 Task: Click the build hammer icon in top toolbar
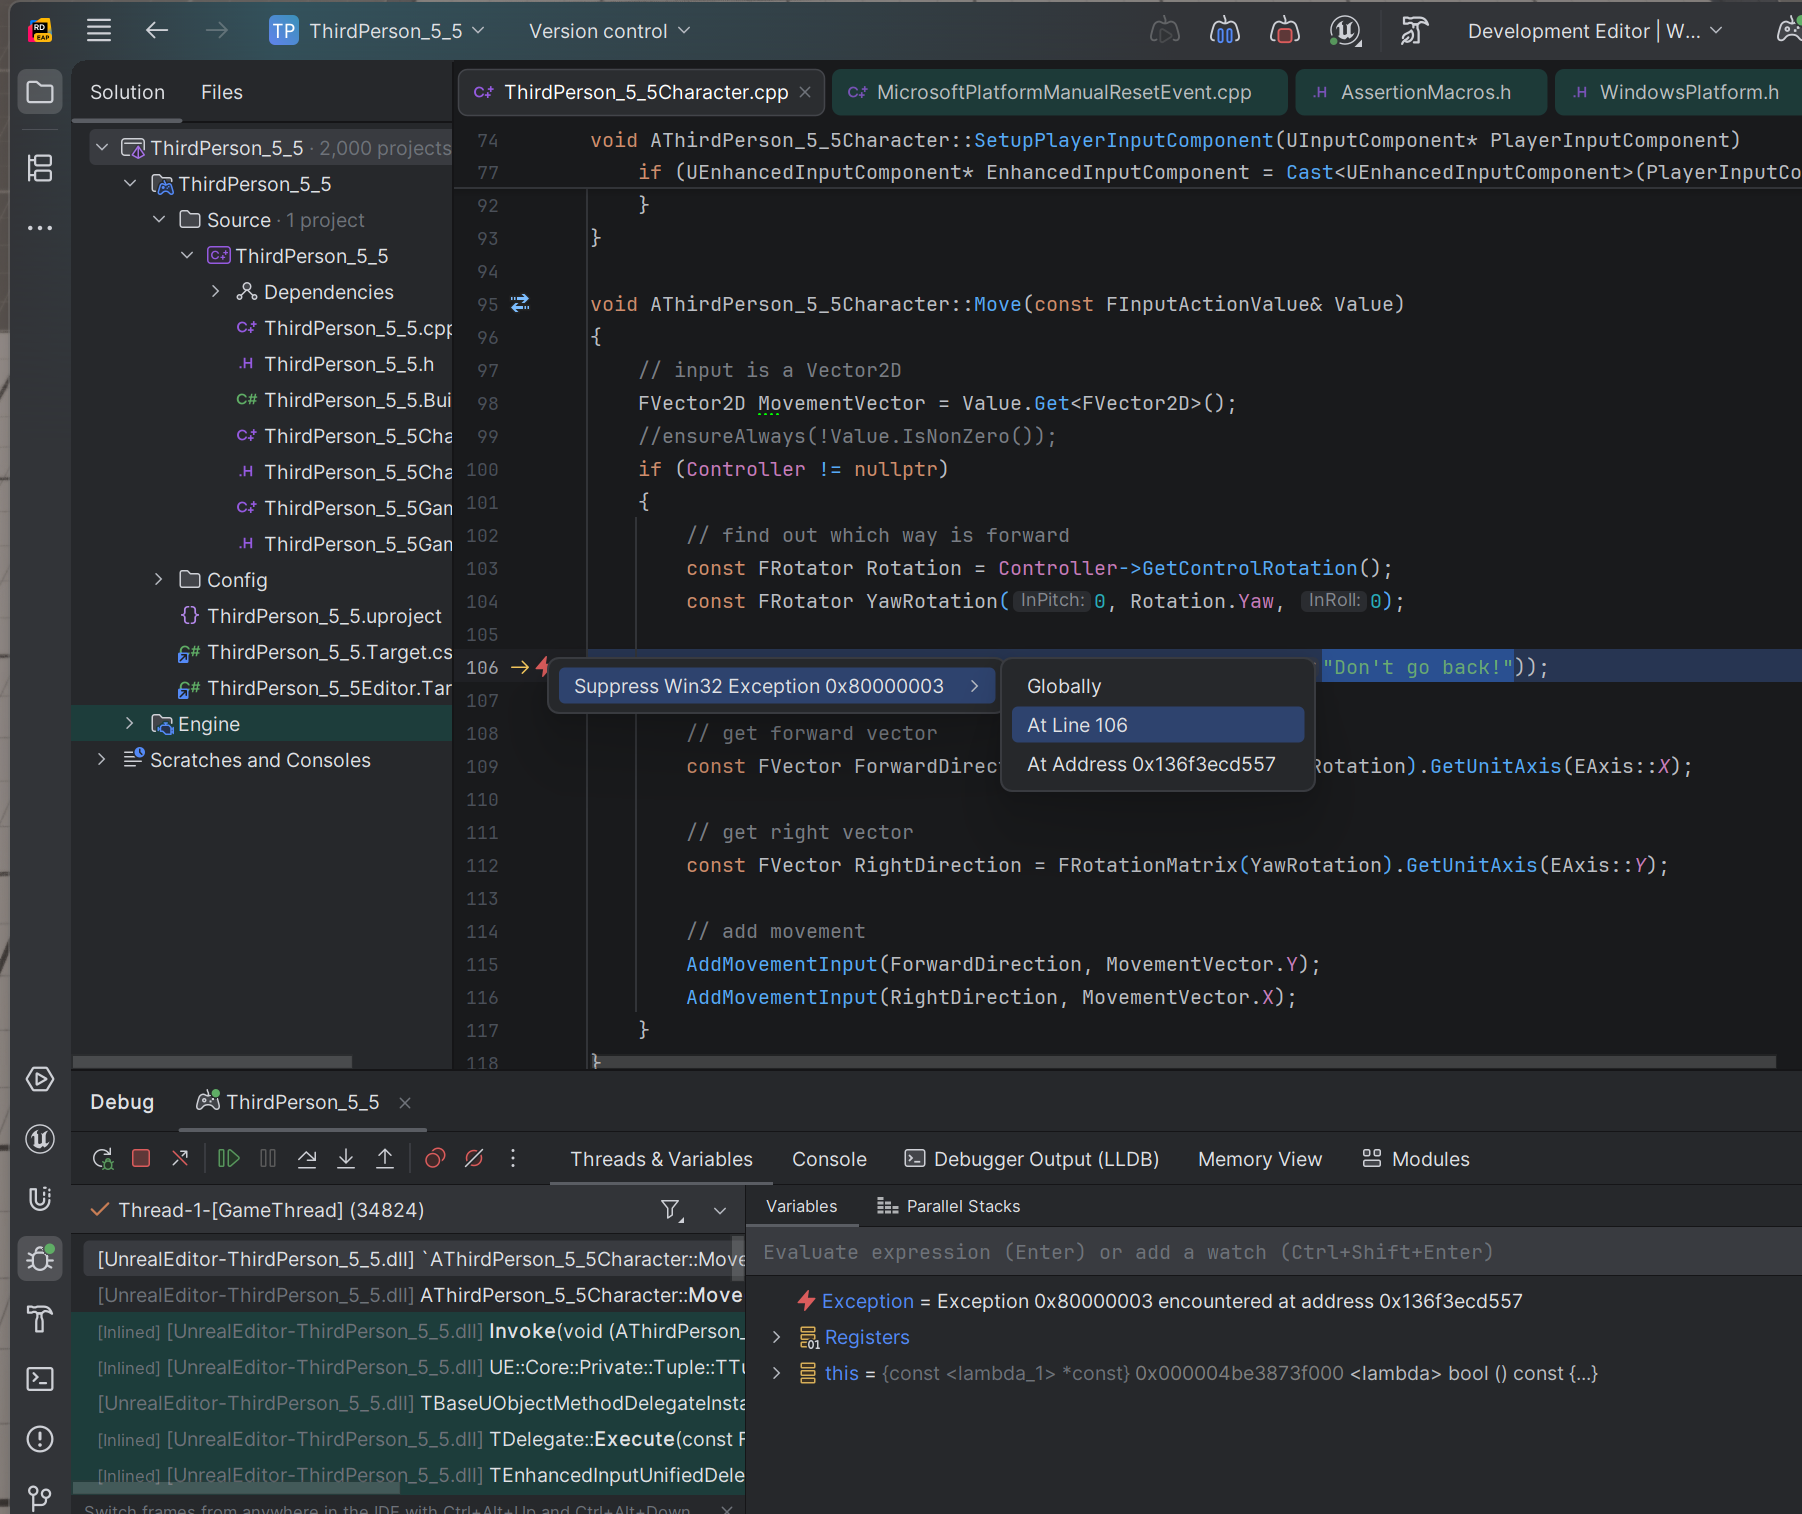1413,31
